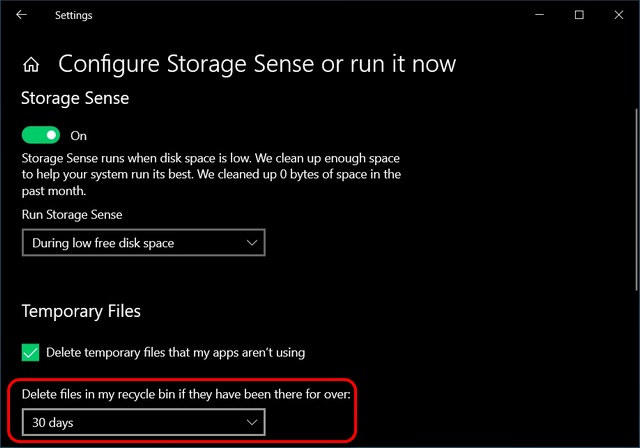Close the Settings window
The height and width of the screenshot is (448, 640).
pyautogui.click(x=618, y=15)
